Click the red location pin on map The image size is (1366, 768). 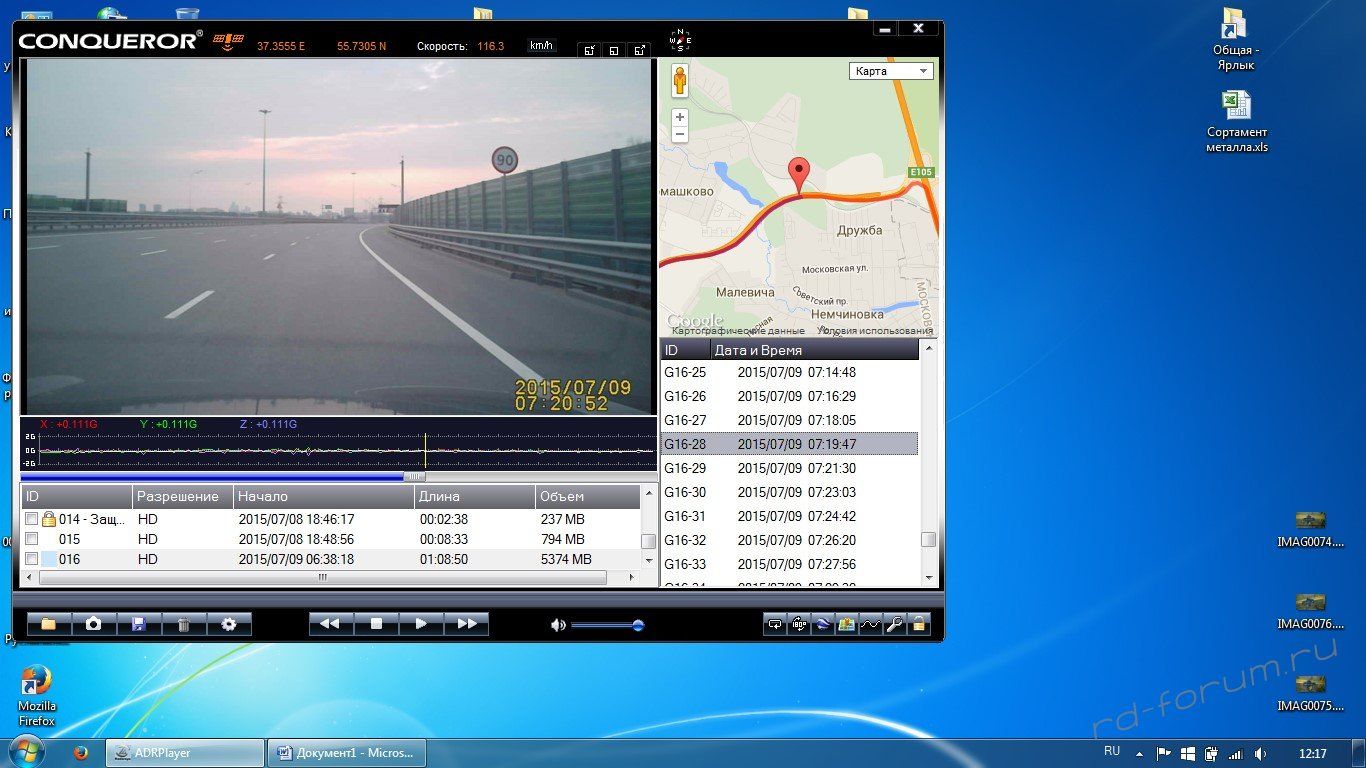coord(798,174)
